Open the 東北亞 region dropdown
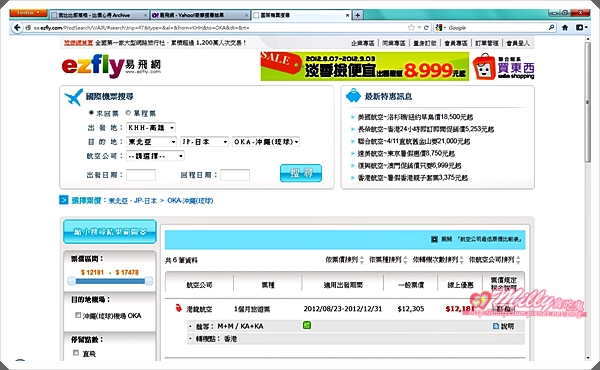600x370 pixels. click(152, 142)
